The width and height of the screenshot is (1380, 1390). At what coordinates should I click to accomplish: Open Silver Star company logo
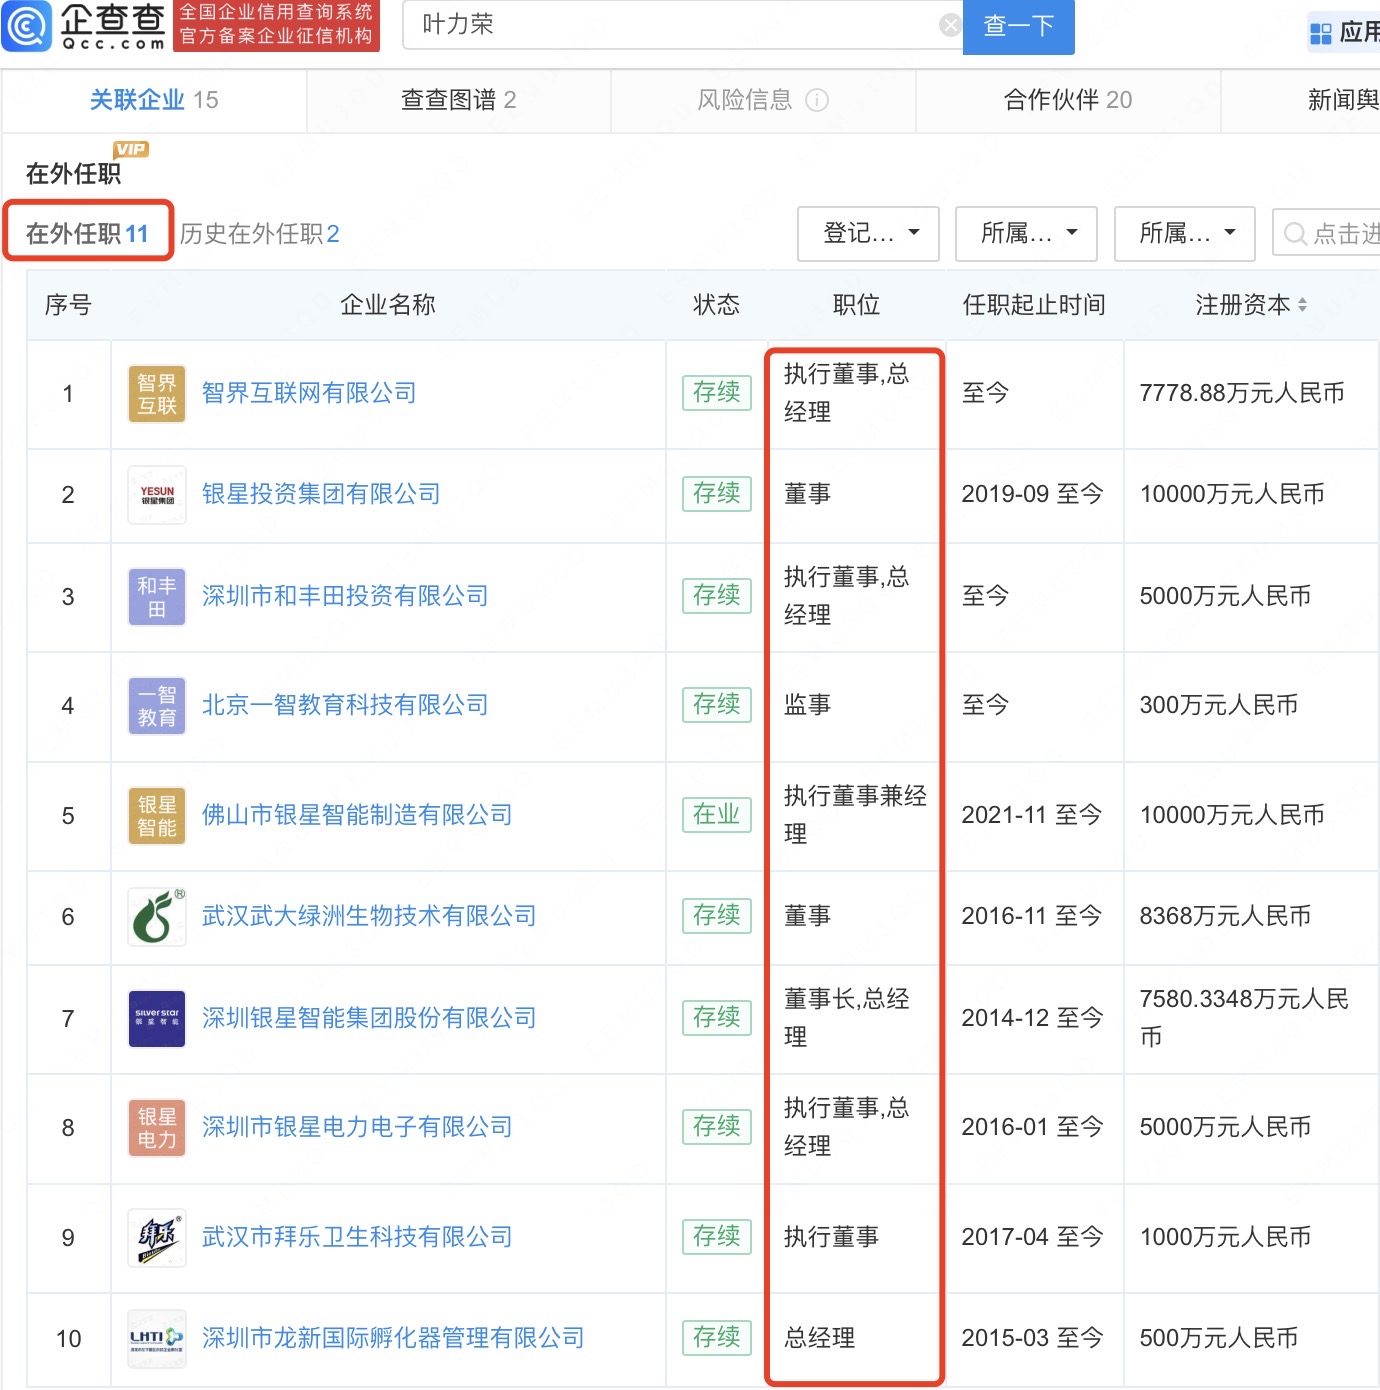pyautogui.click(x=157, y=1019)
